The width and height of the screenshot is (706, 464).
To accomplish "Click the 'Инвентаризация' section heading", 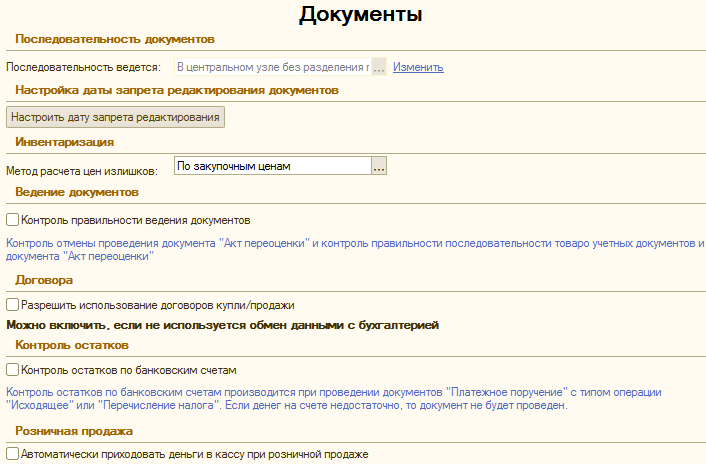I will (64, 142).
